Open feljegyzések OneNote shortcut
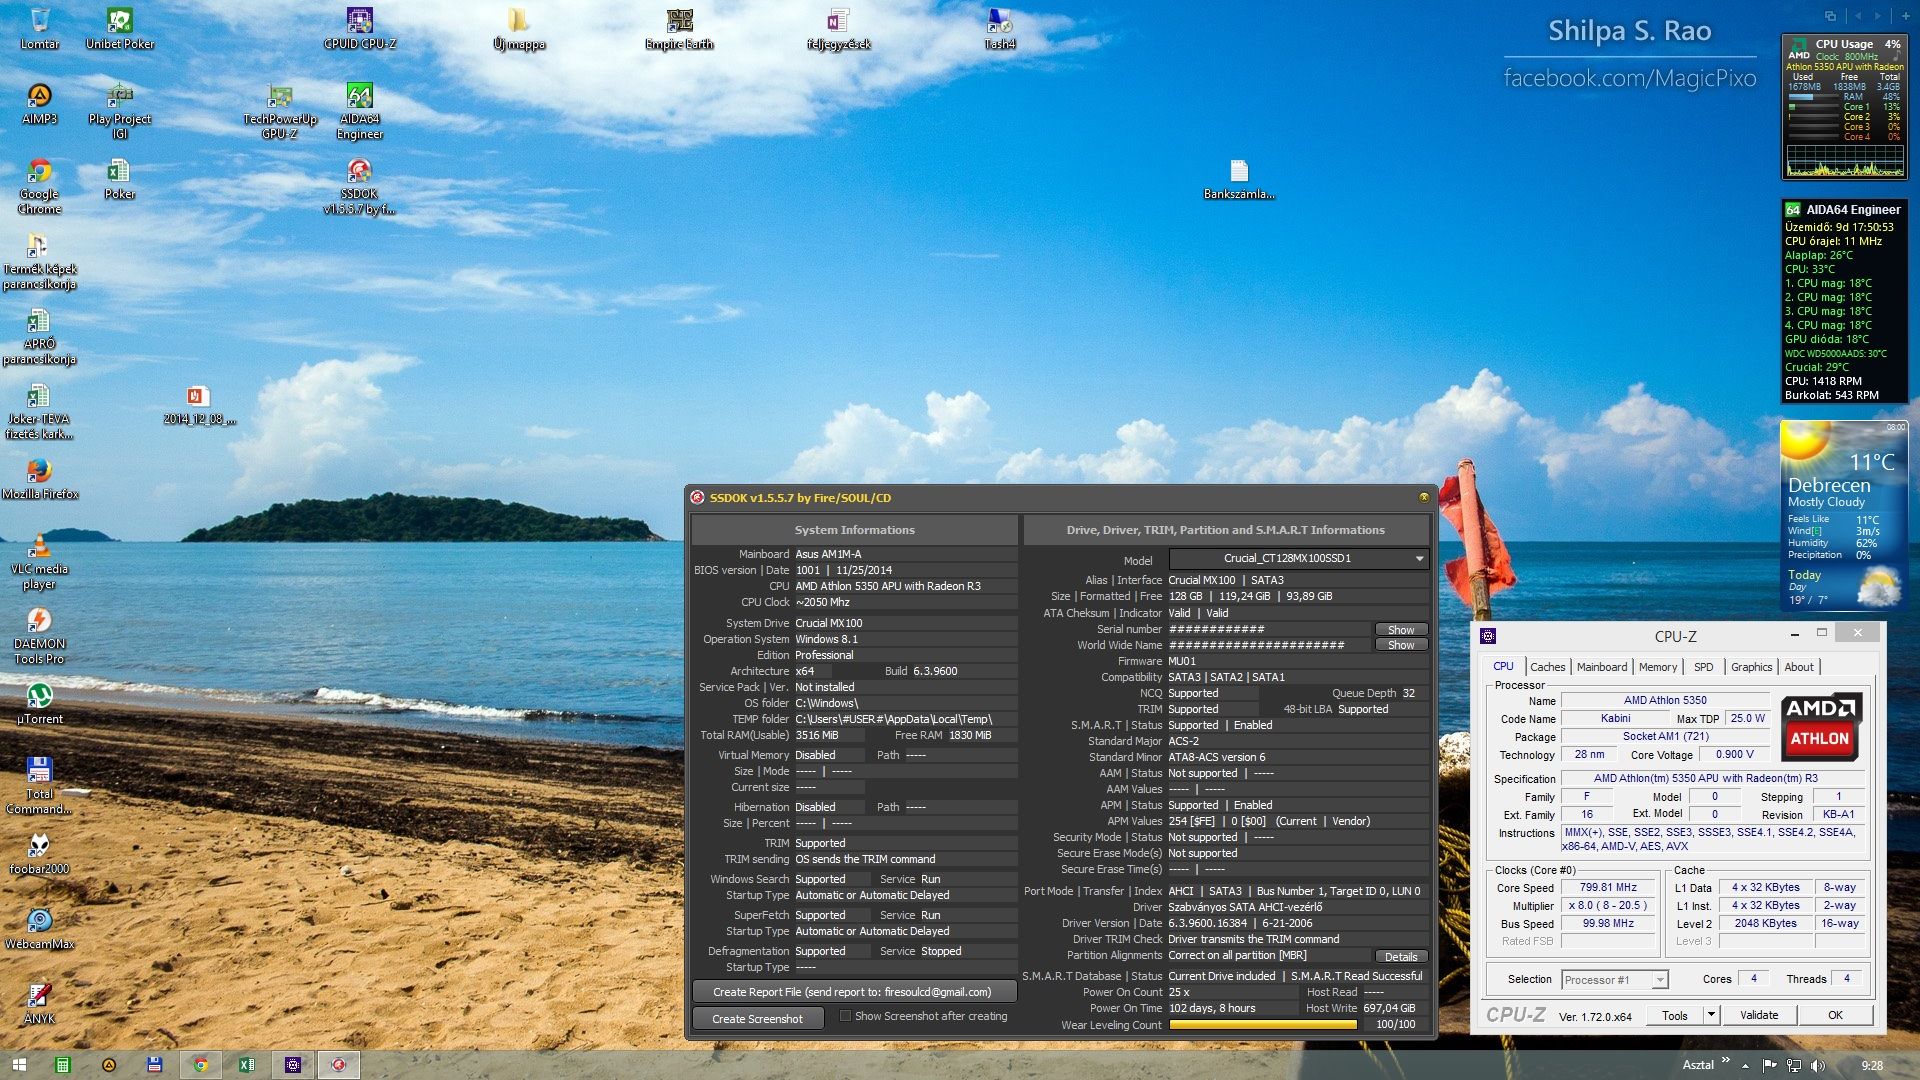 [838, 27]
